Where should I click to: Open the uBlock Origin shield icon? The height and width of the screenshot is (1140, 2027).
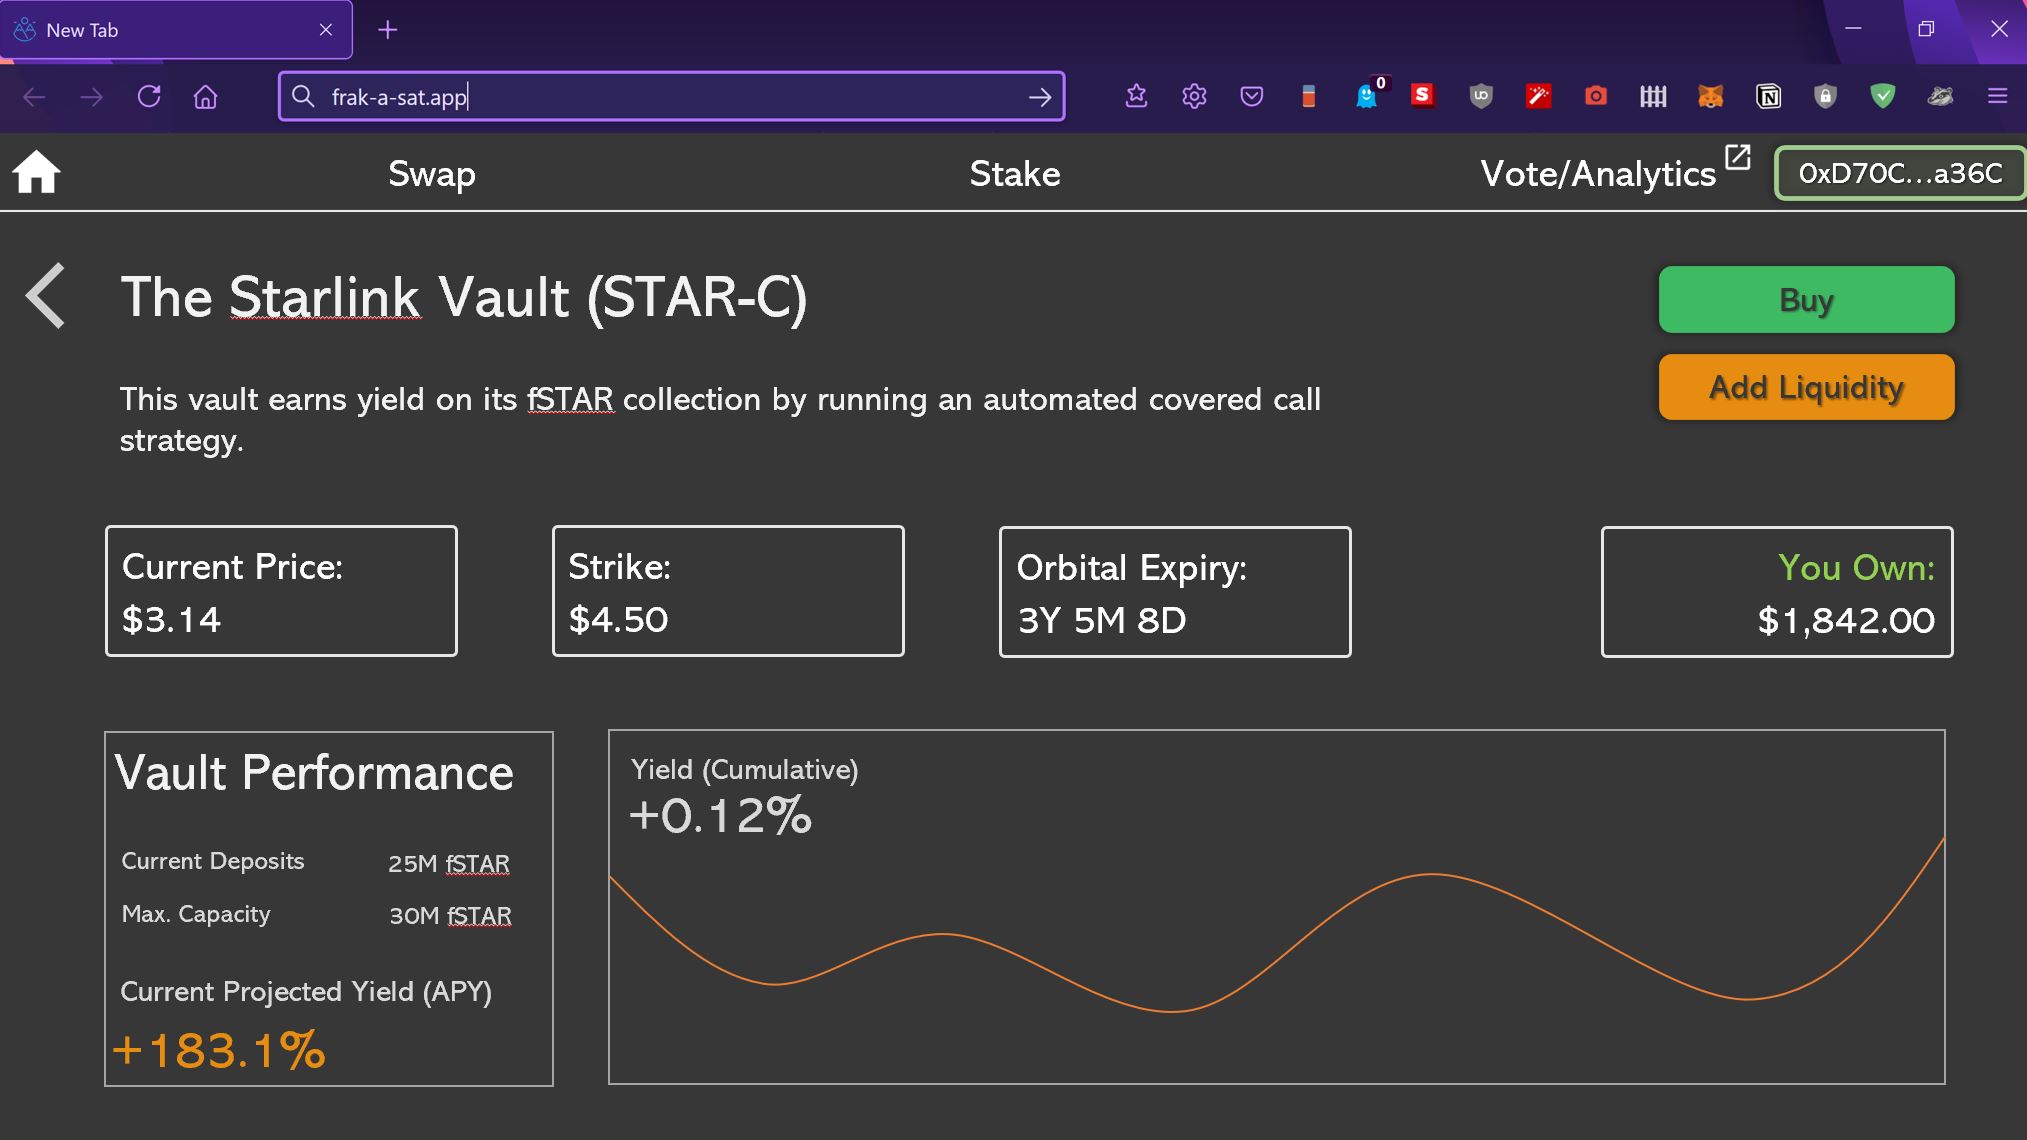(1481, 96)
